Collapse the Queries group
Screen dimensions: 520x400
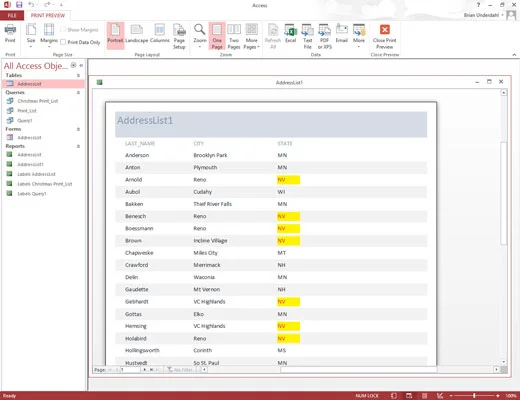tap(79, 92)
